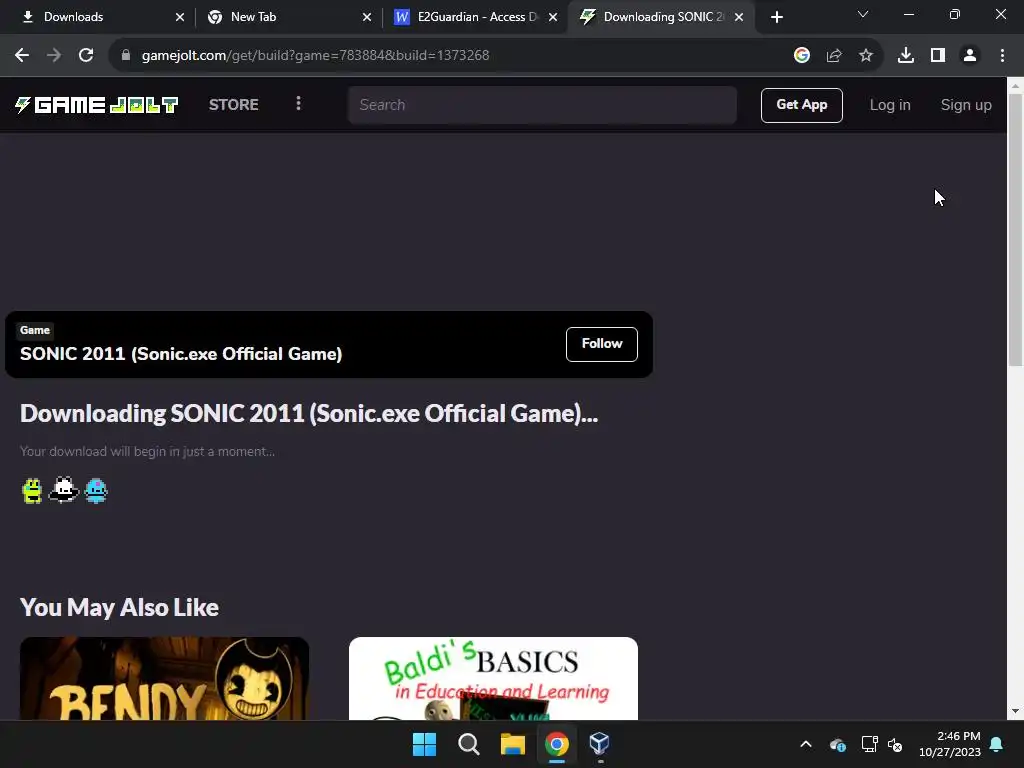The height and width of the screenshot is (768, 1024).
Task: Click the blue pixel creature icon
Action: (x=95, y=490)
